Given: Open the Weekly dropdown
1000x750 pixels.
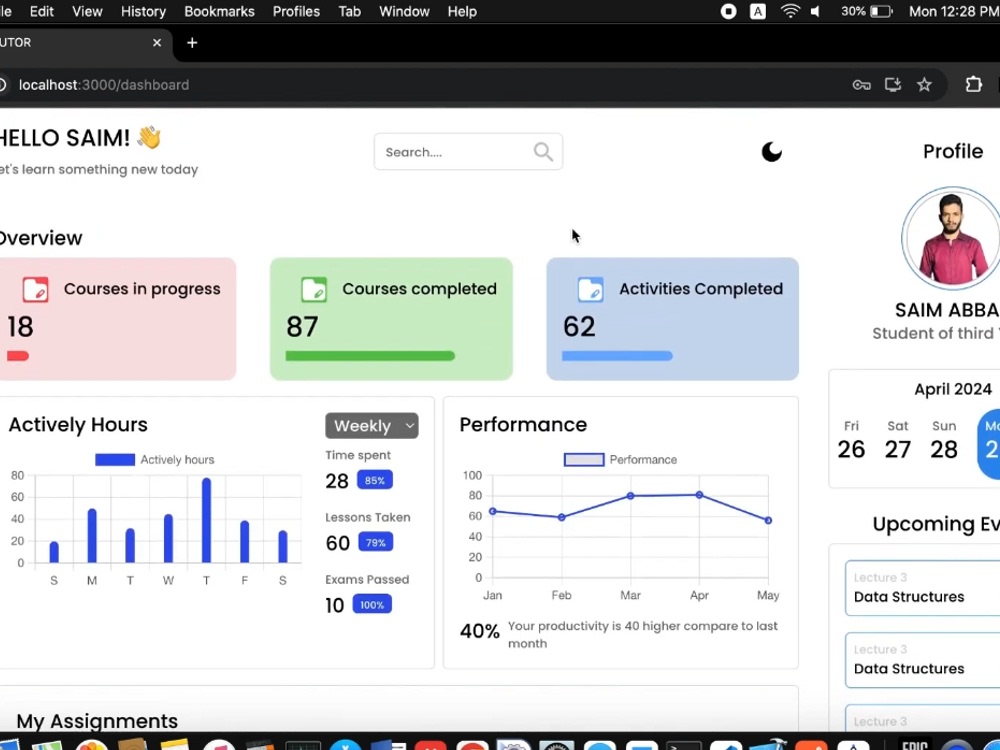Looking at the screenshot, I should pos(372,425).
